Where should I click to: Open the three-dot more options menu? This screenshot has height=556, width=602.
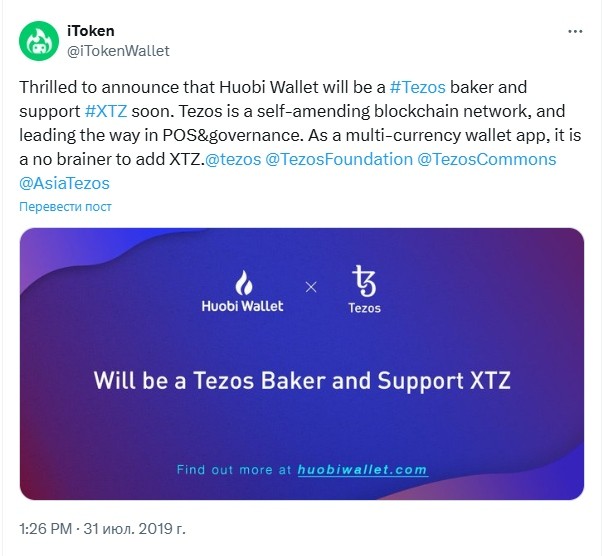point(575,31)
